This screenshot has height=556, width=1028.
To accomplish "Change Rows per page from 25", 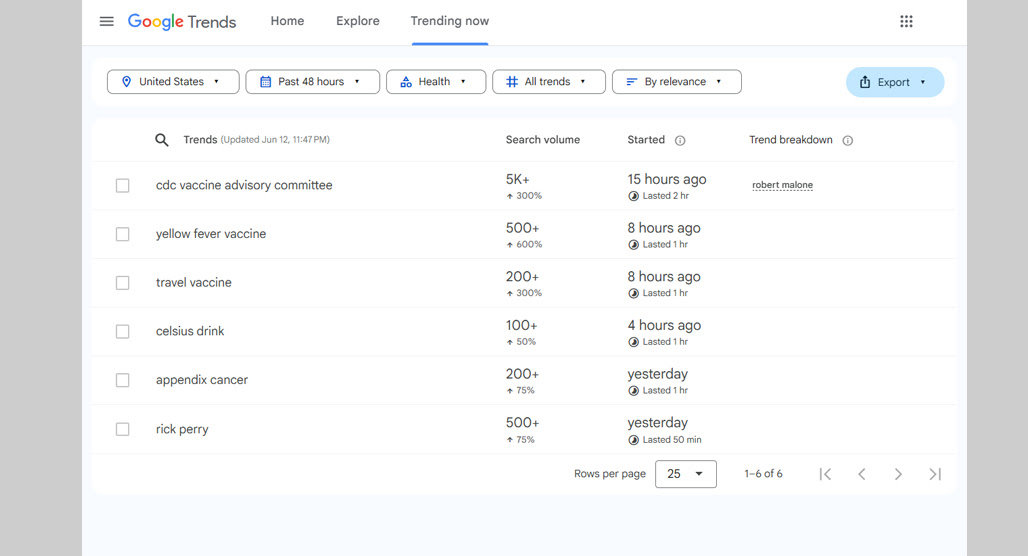I will 686,474.
